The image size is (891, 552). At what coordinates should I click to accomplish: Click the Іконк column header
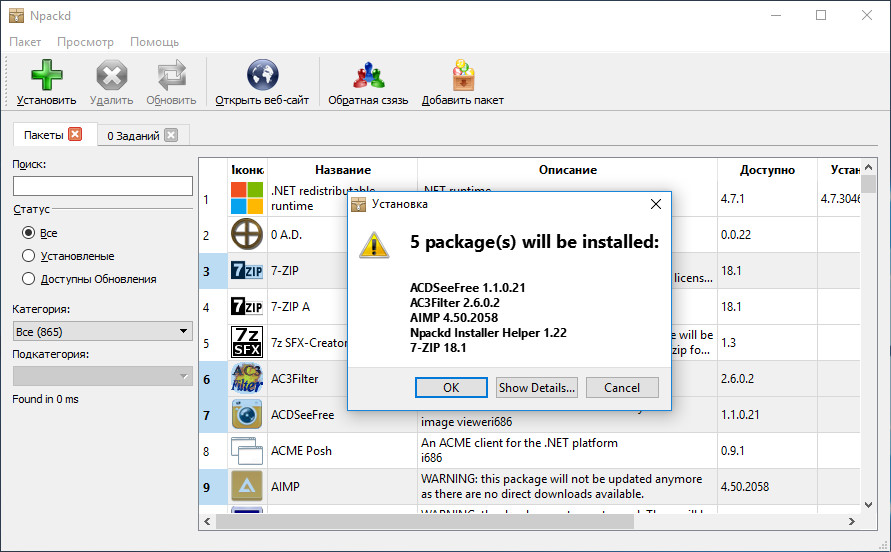247,169
